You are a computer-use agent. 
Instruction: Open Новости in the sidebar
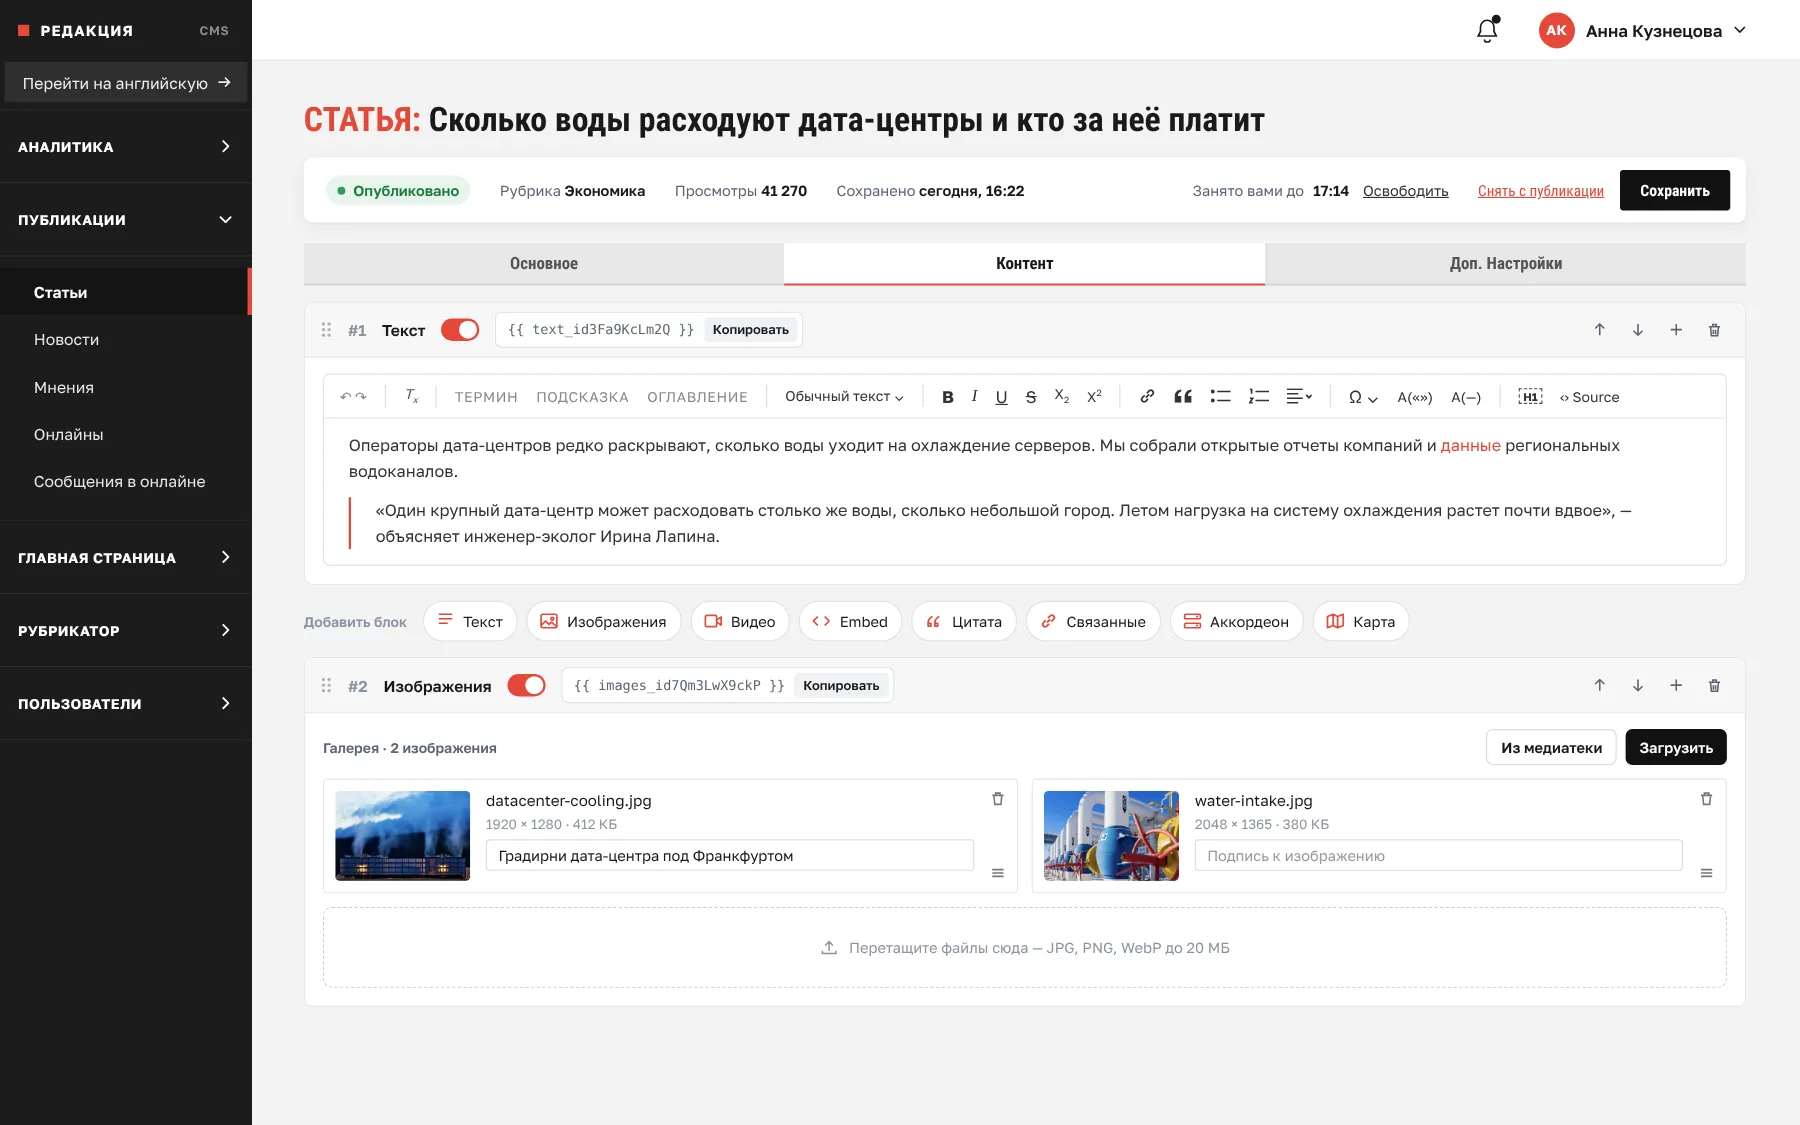[125, 340]
